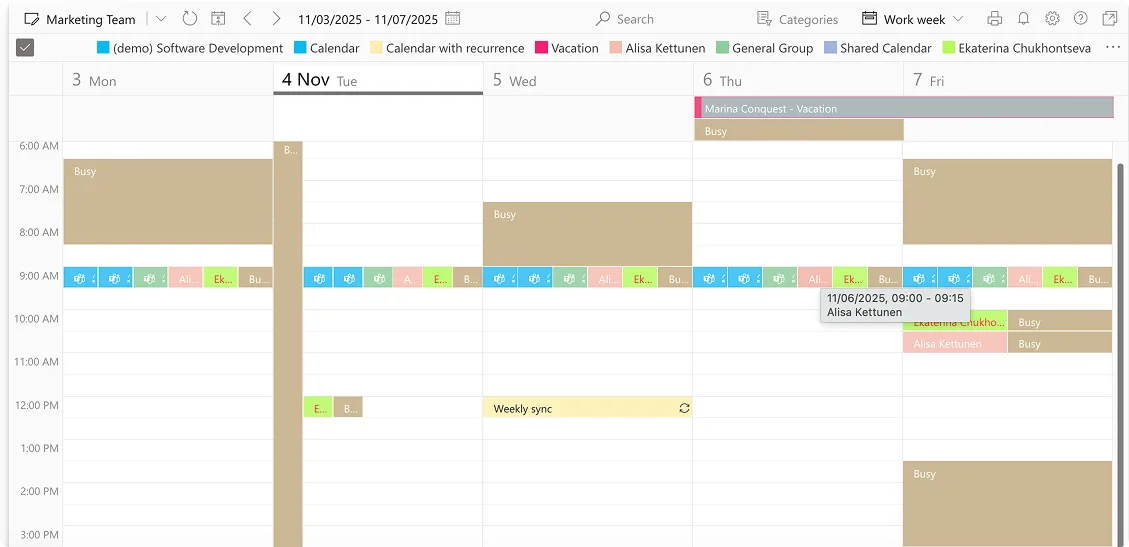Toggle Calendar with recurrence legend item

click(x=447, y=48)
